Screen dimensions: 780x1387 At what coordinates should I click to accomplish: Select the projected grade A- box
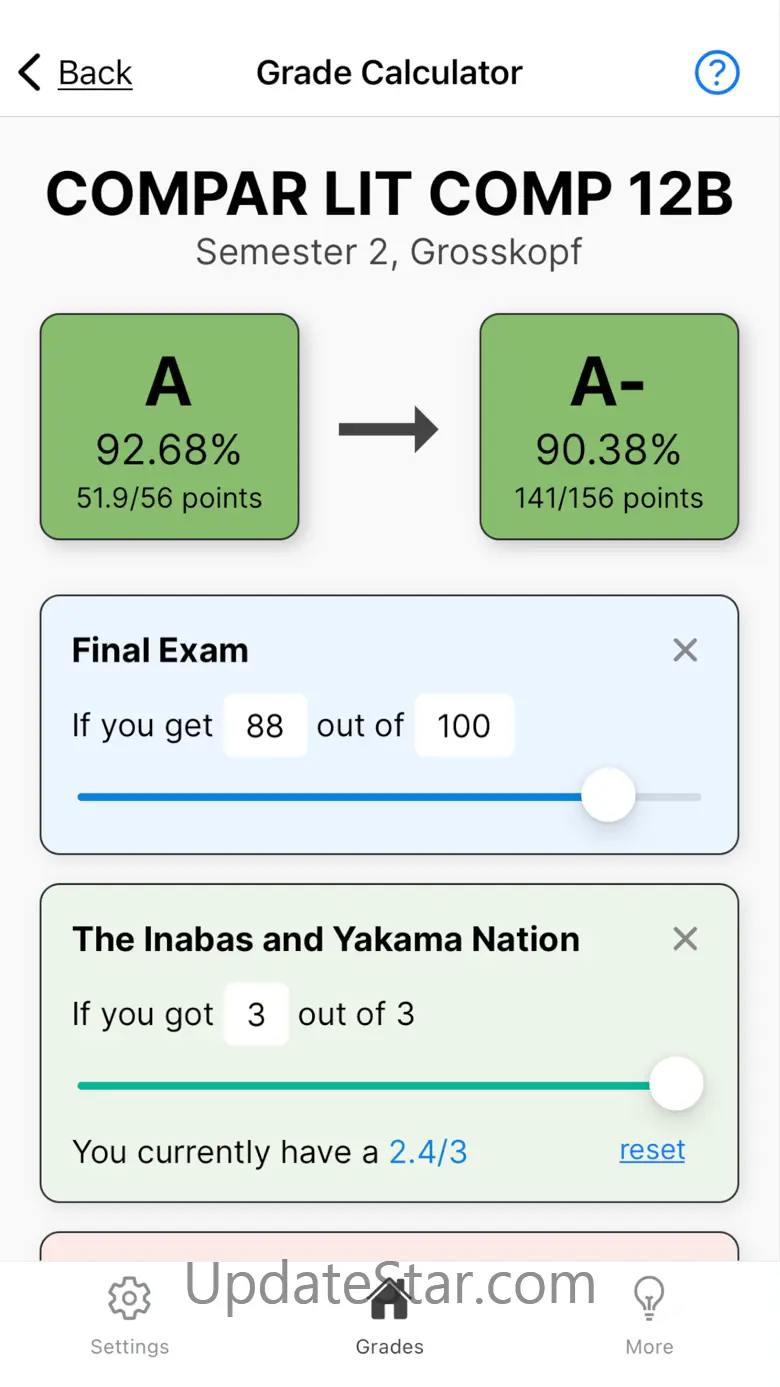[x=609, y=427]
